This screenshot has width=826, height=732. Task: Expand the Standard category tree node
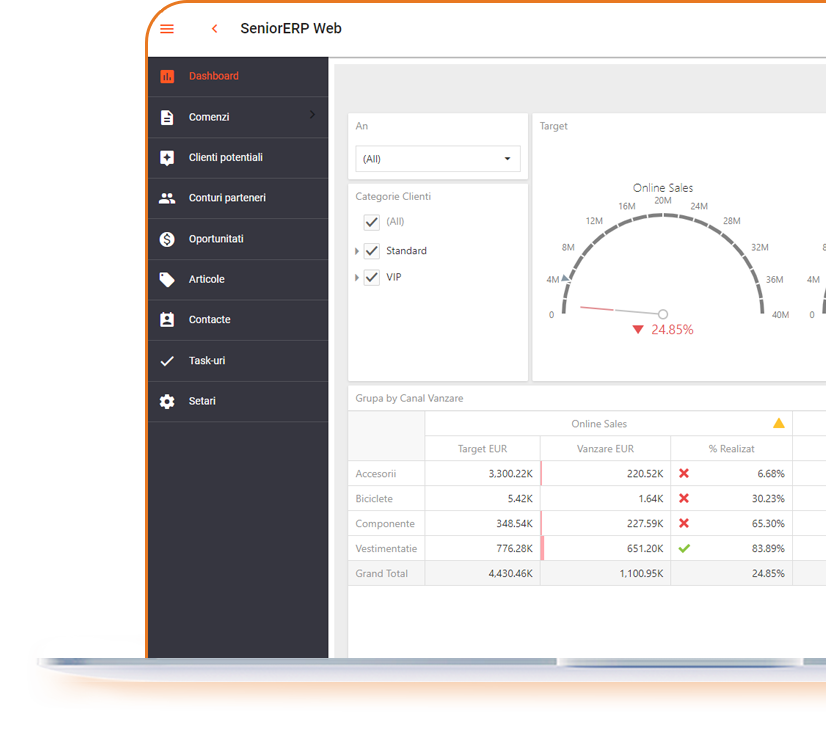click(x=357, y=251)
